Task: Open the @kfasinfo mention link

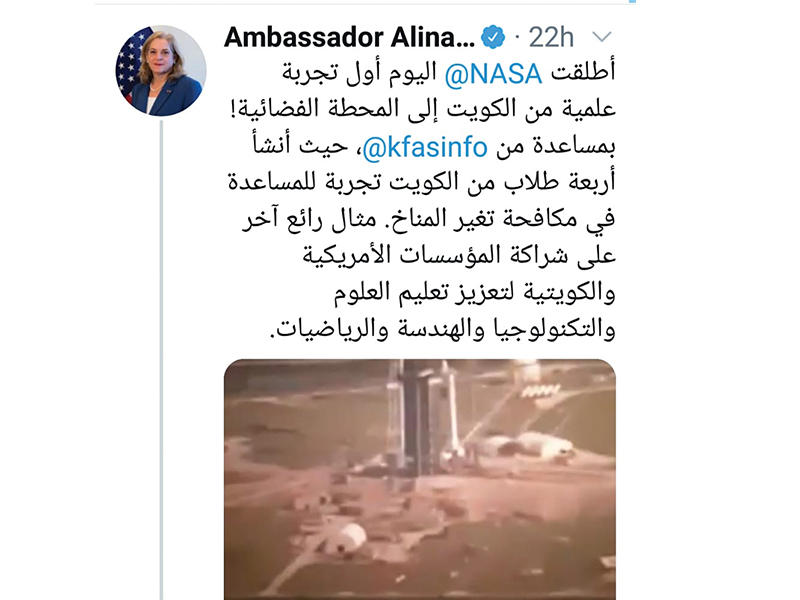Action: (425, 147)
